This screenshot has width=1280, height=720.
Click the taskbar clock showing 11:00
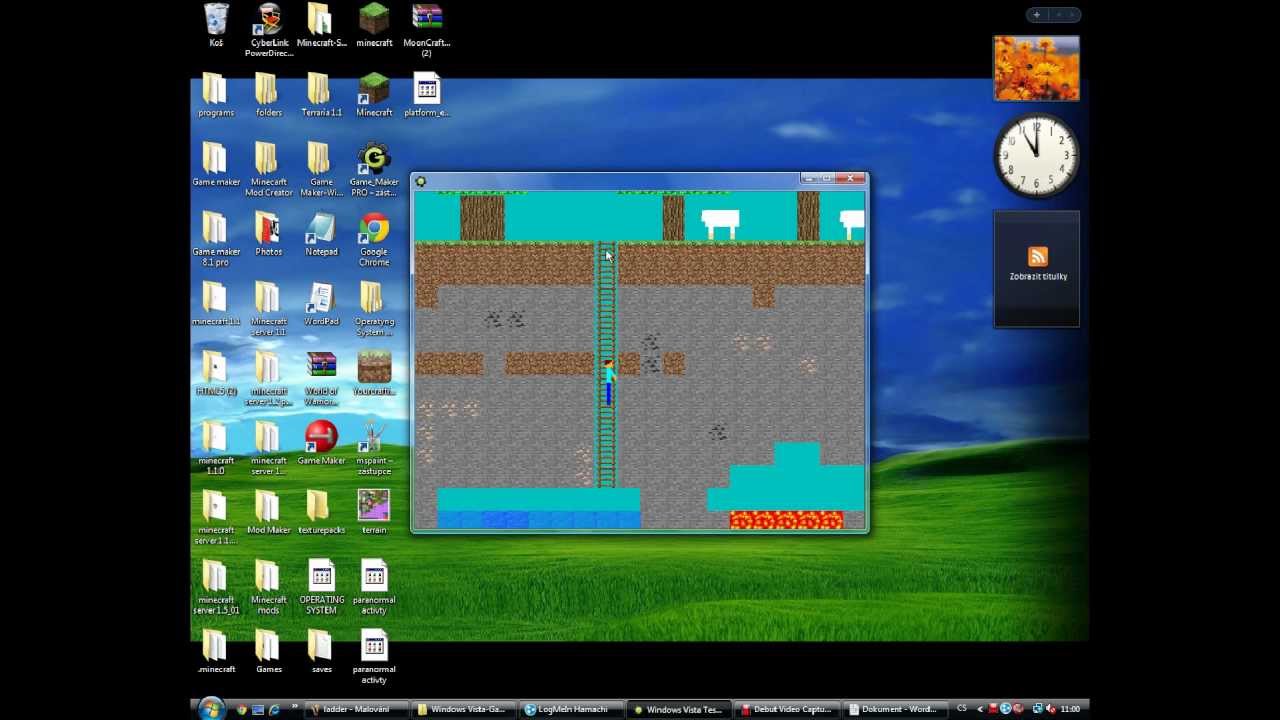coord(1070,710)
